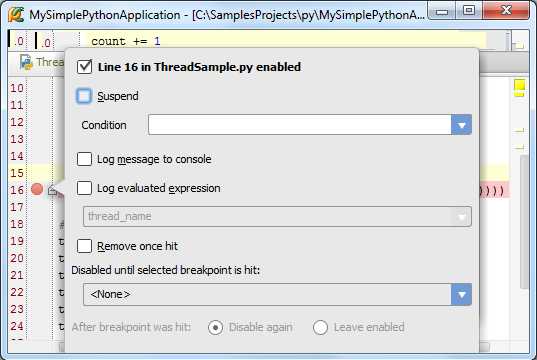This screenshot has height=360, width=537.
Task: Click line number 20 in the gutter
Action: click(16, 258)
